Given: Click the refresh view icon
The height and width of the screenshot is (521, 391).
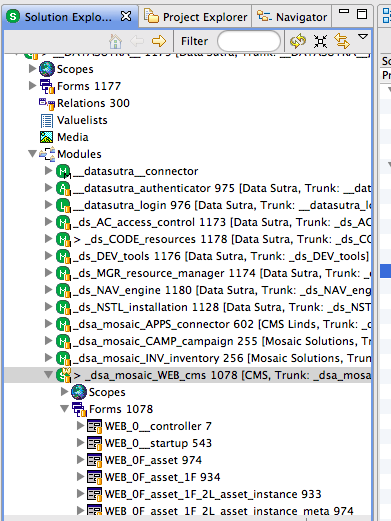Looking at the screenshot, I should pyautogui.click(x=298, y=41).
